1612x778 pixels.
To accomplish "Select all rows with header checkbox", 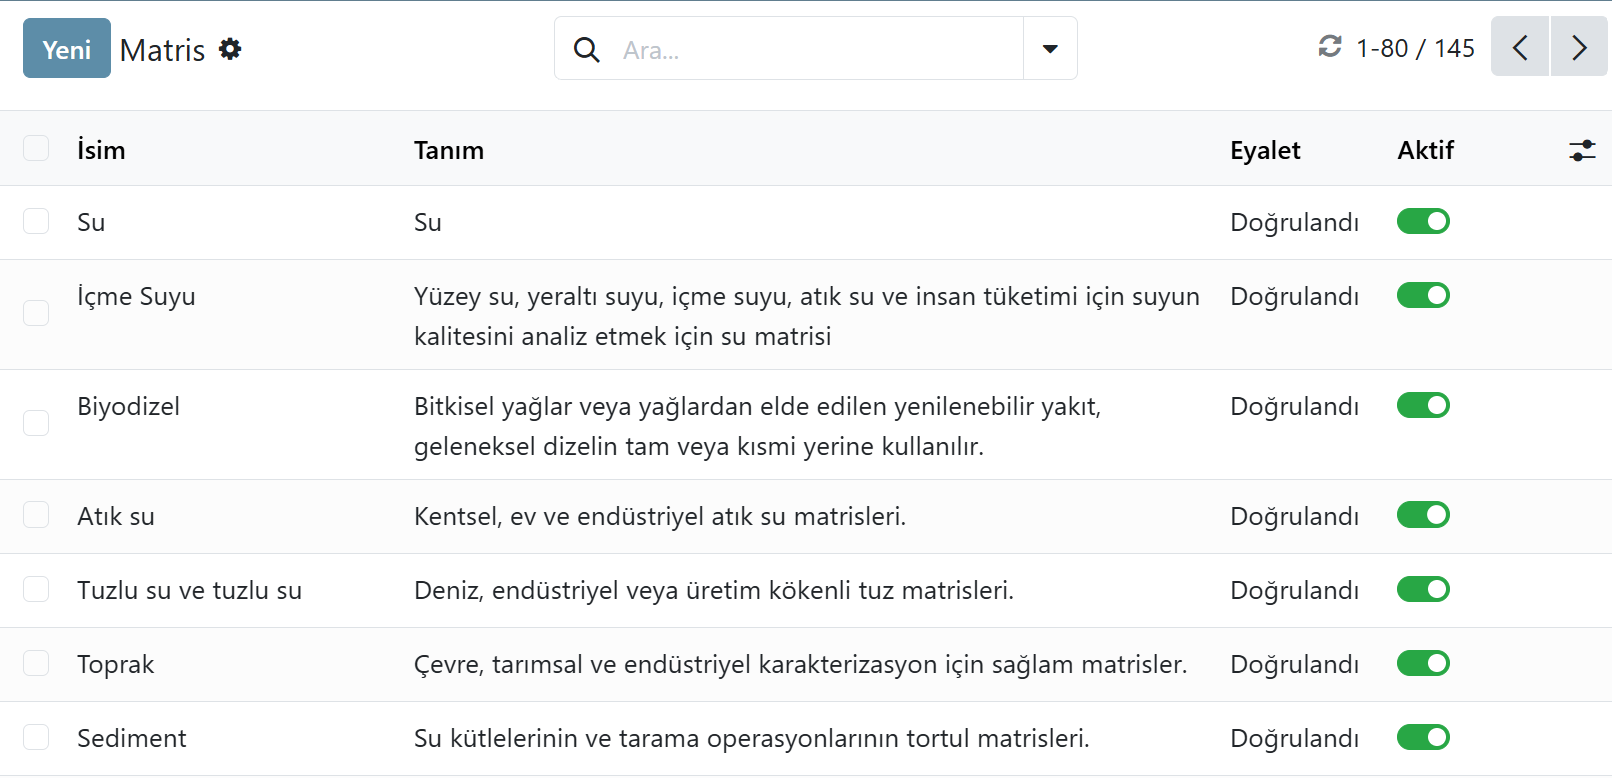I will (x=36, y=148).
